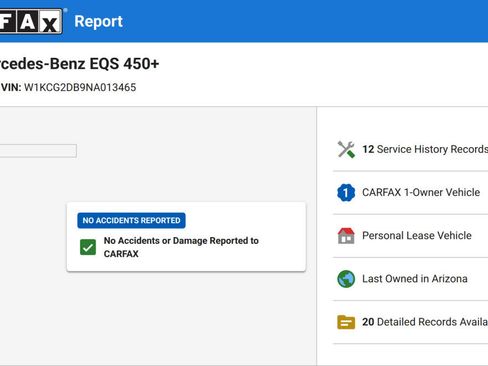
Task: Click the globe Last Owned icon
Action: [x=346, y=279]
